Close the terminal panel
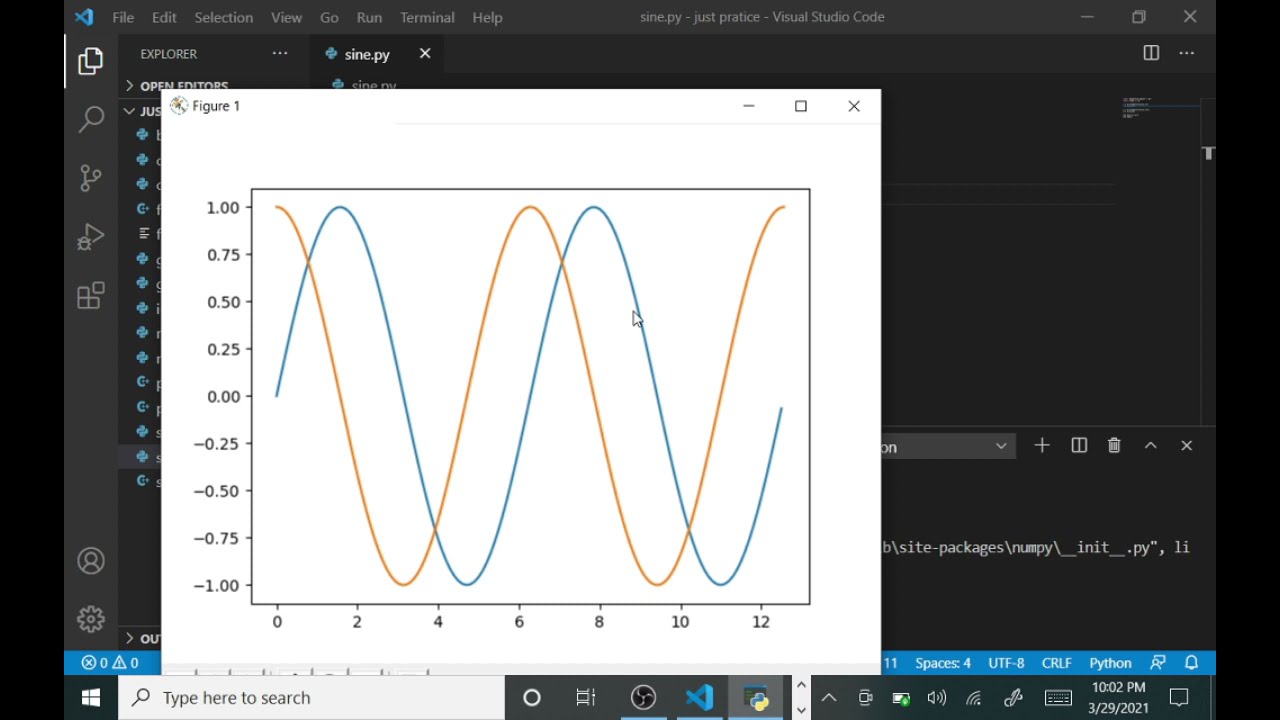 pyautogui.click(x=1187, y=446)
